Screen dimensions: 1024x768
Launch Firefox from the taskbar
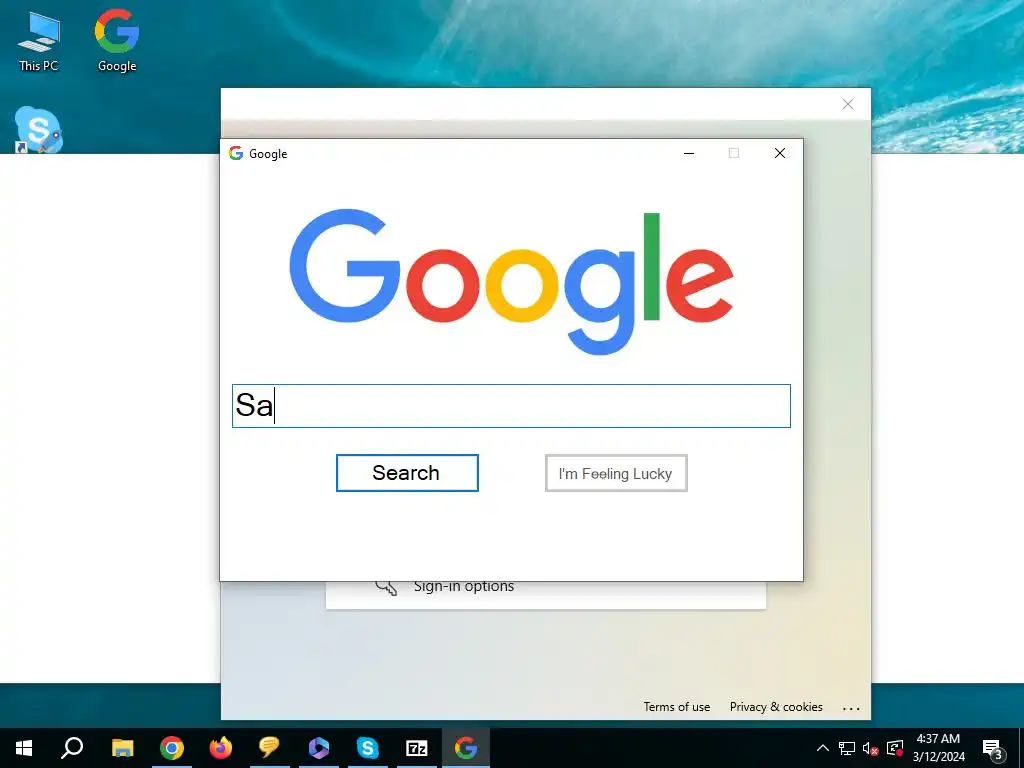[x=221, y=748]
